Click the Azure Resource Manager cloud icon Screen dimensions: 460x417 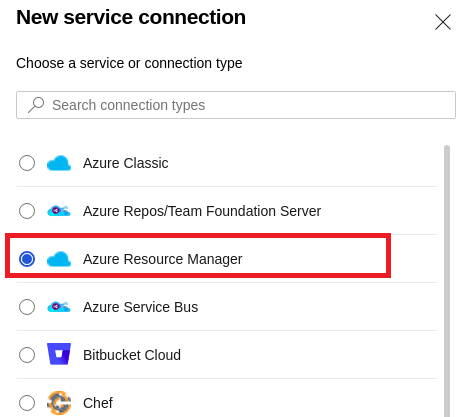tap(59, 259)
